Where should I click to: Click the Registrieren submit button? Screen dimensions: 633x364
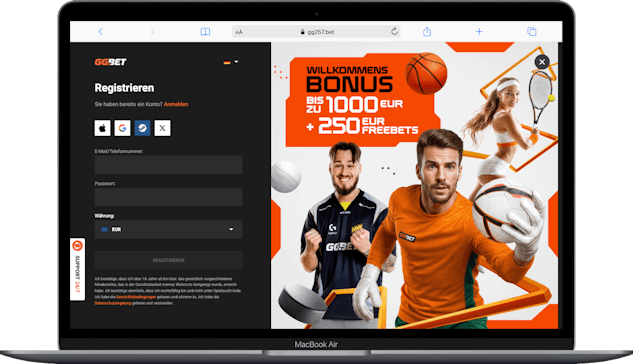168,260
